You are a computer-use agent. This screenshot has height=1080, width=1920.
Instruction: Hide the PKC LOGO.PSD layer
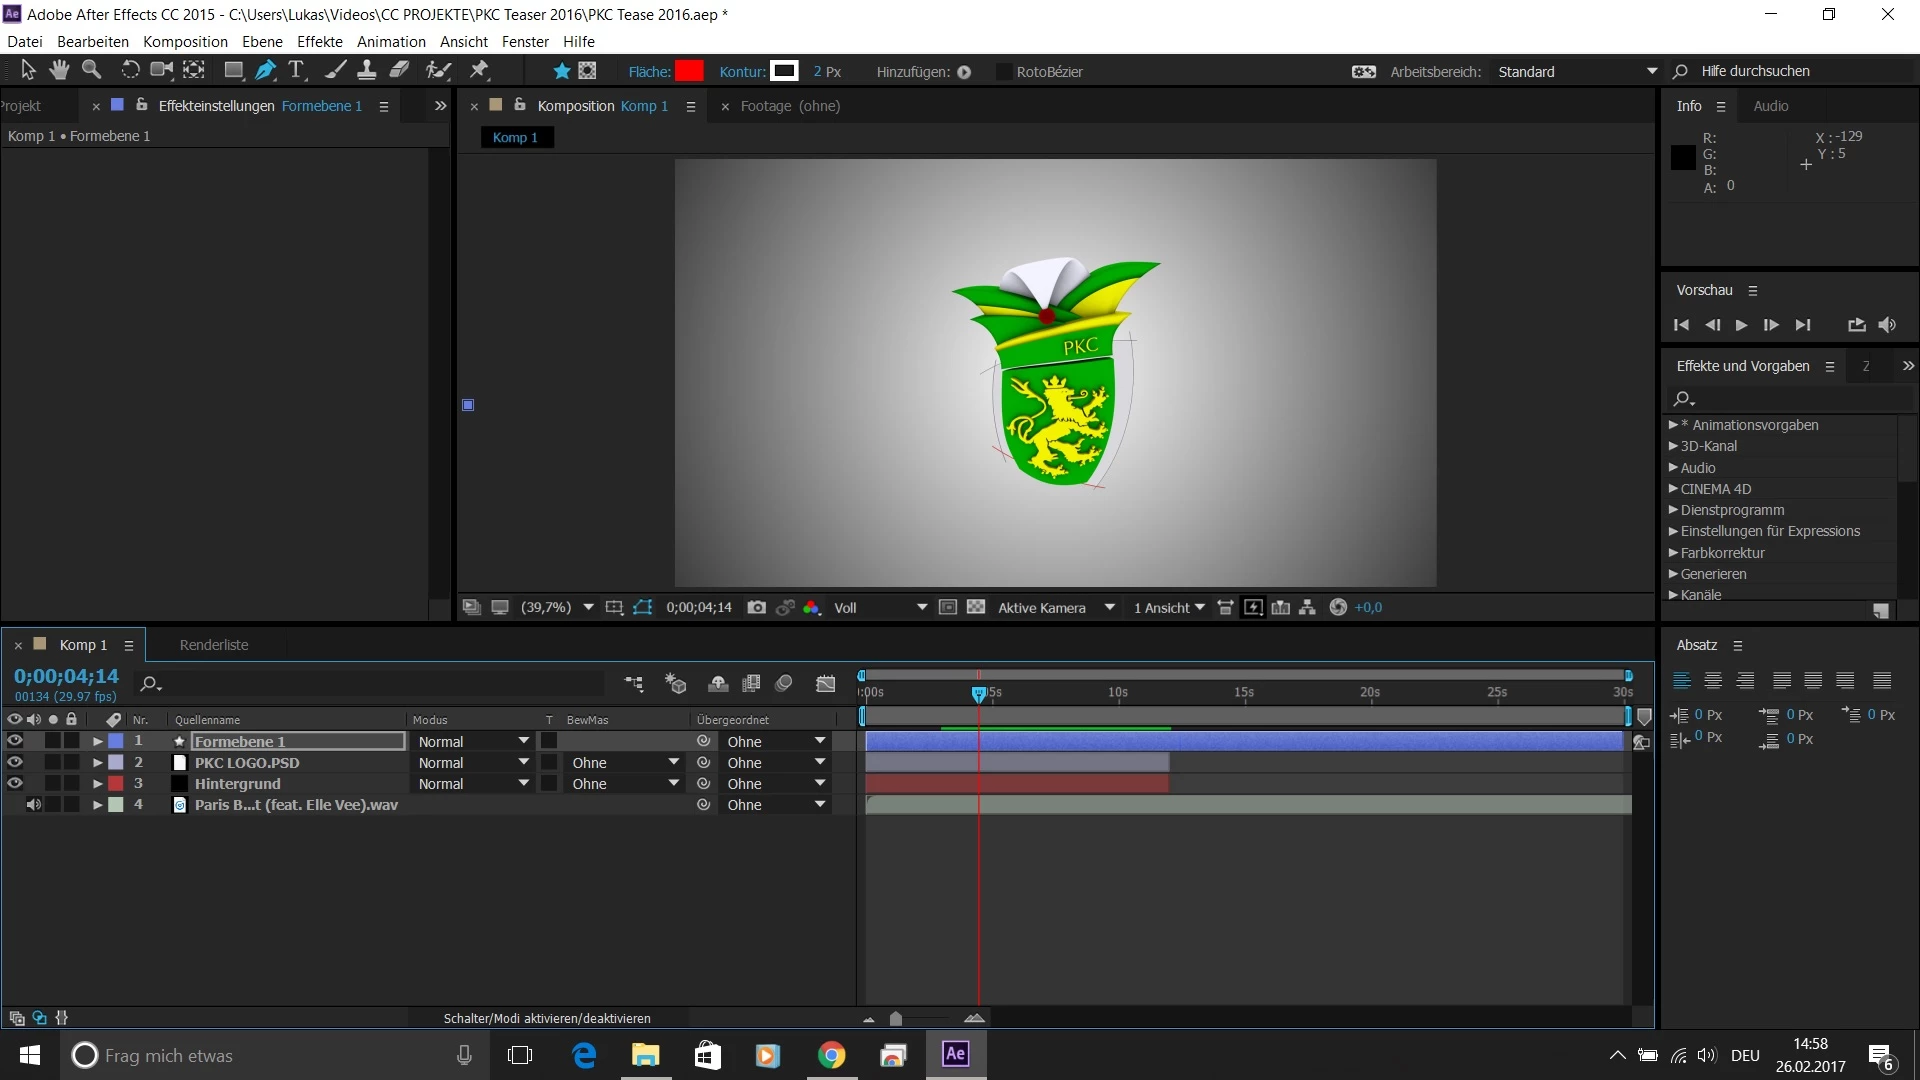(x=15, y=762)
